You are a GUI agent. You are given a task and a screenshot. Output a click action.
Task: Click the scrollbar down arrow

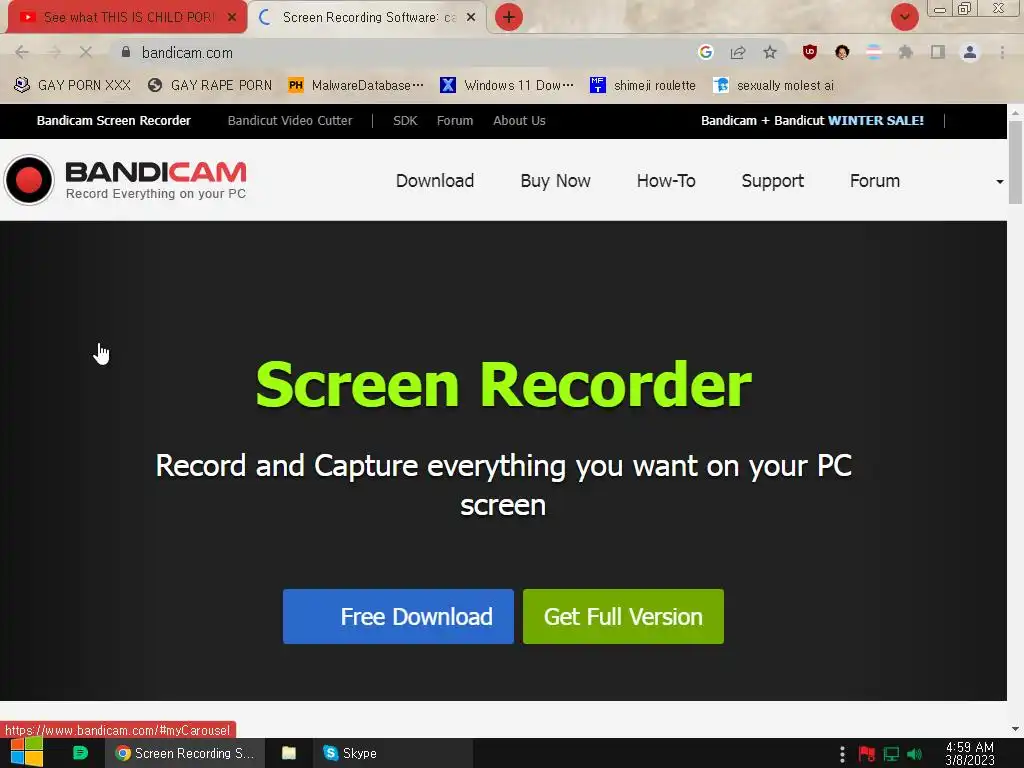[x=1015, y=729]
